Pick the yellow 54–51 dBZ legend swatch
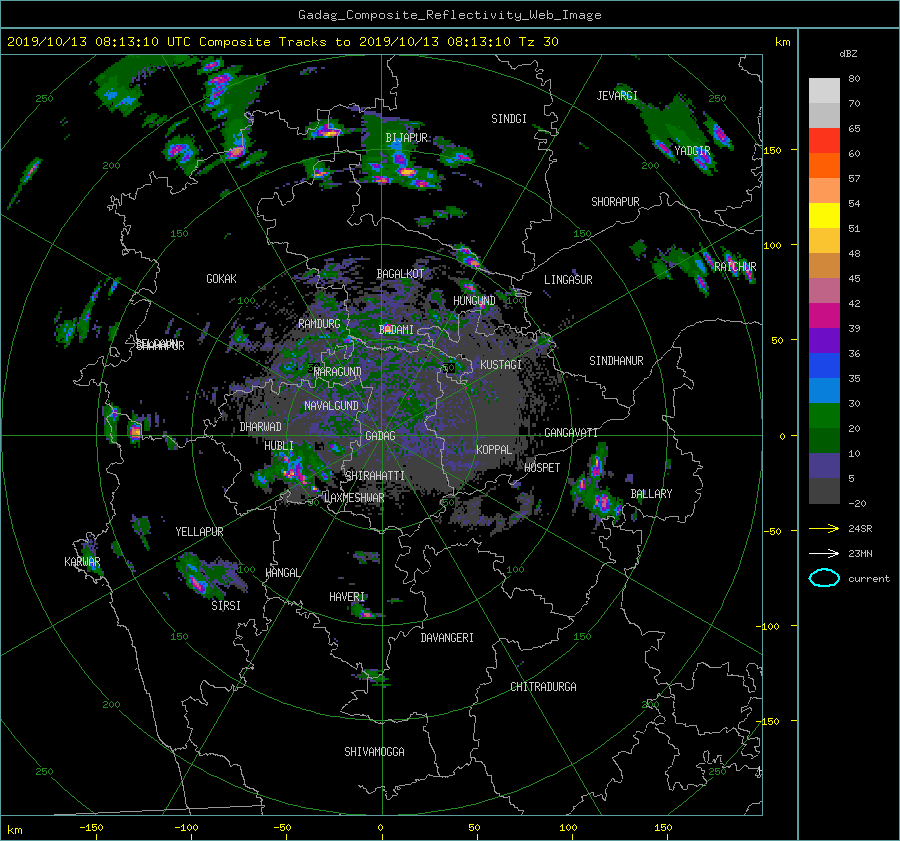The image size is (900, 841). pos(824,215)
